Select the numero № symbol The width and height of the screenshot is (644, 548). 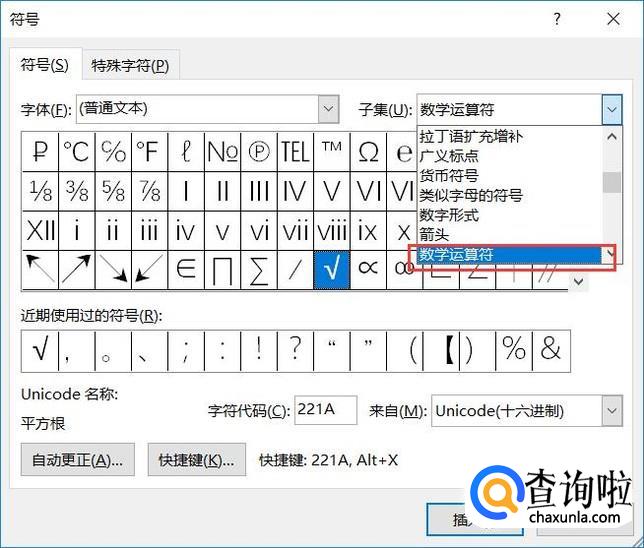pos(223,152)
